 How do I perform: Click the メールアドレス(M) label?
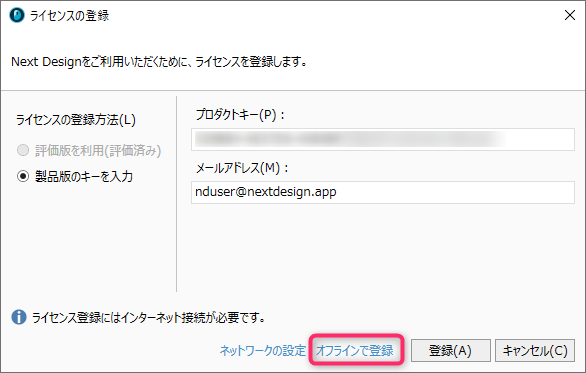[x=242, y=168]
